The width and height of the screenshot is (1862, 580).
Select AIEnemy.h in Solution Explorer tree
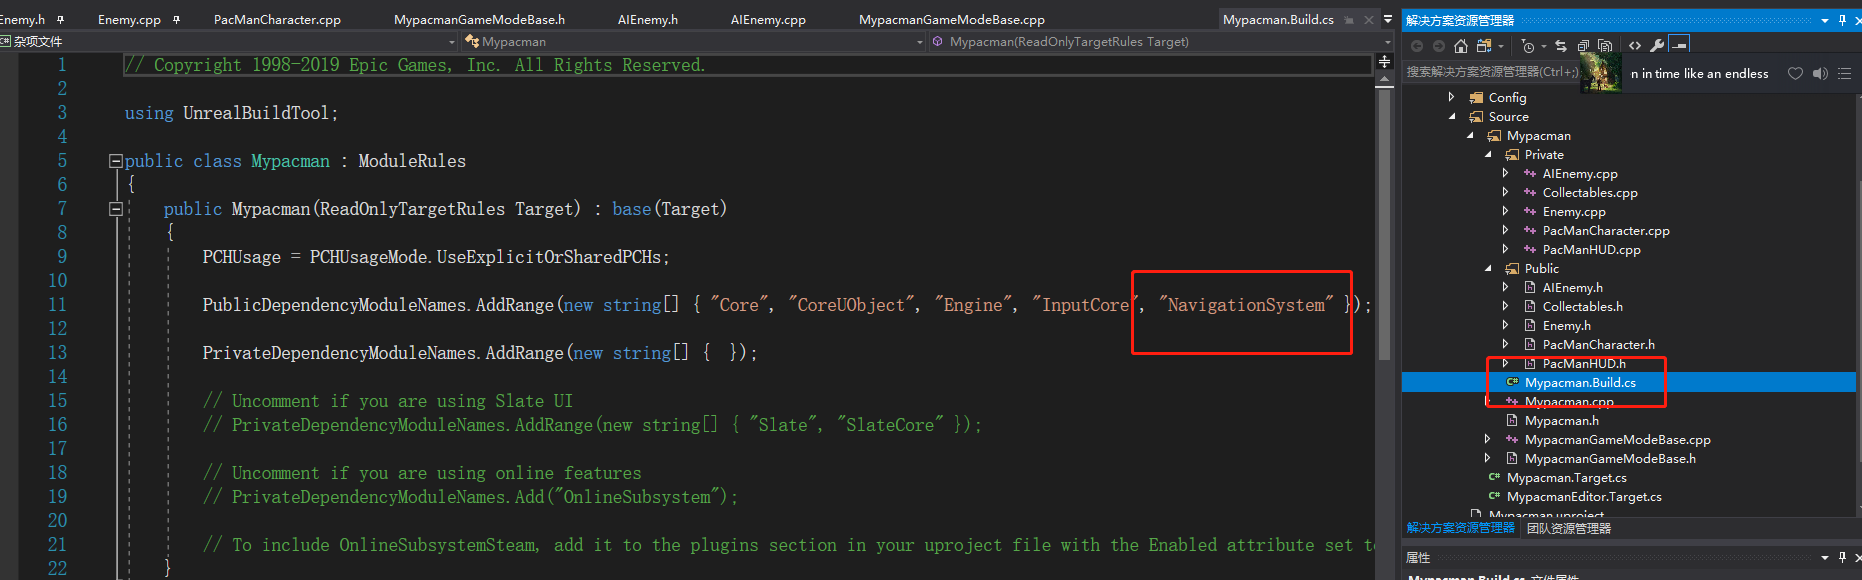coord(1572,288)
